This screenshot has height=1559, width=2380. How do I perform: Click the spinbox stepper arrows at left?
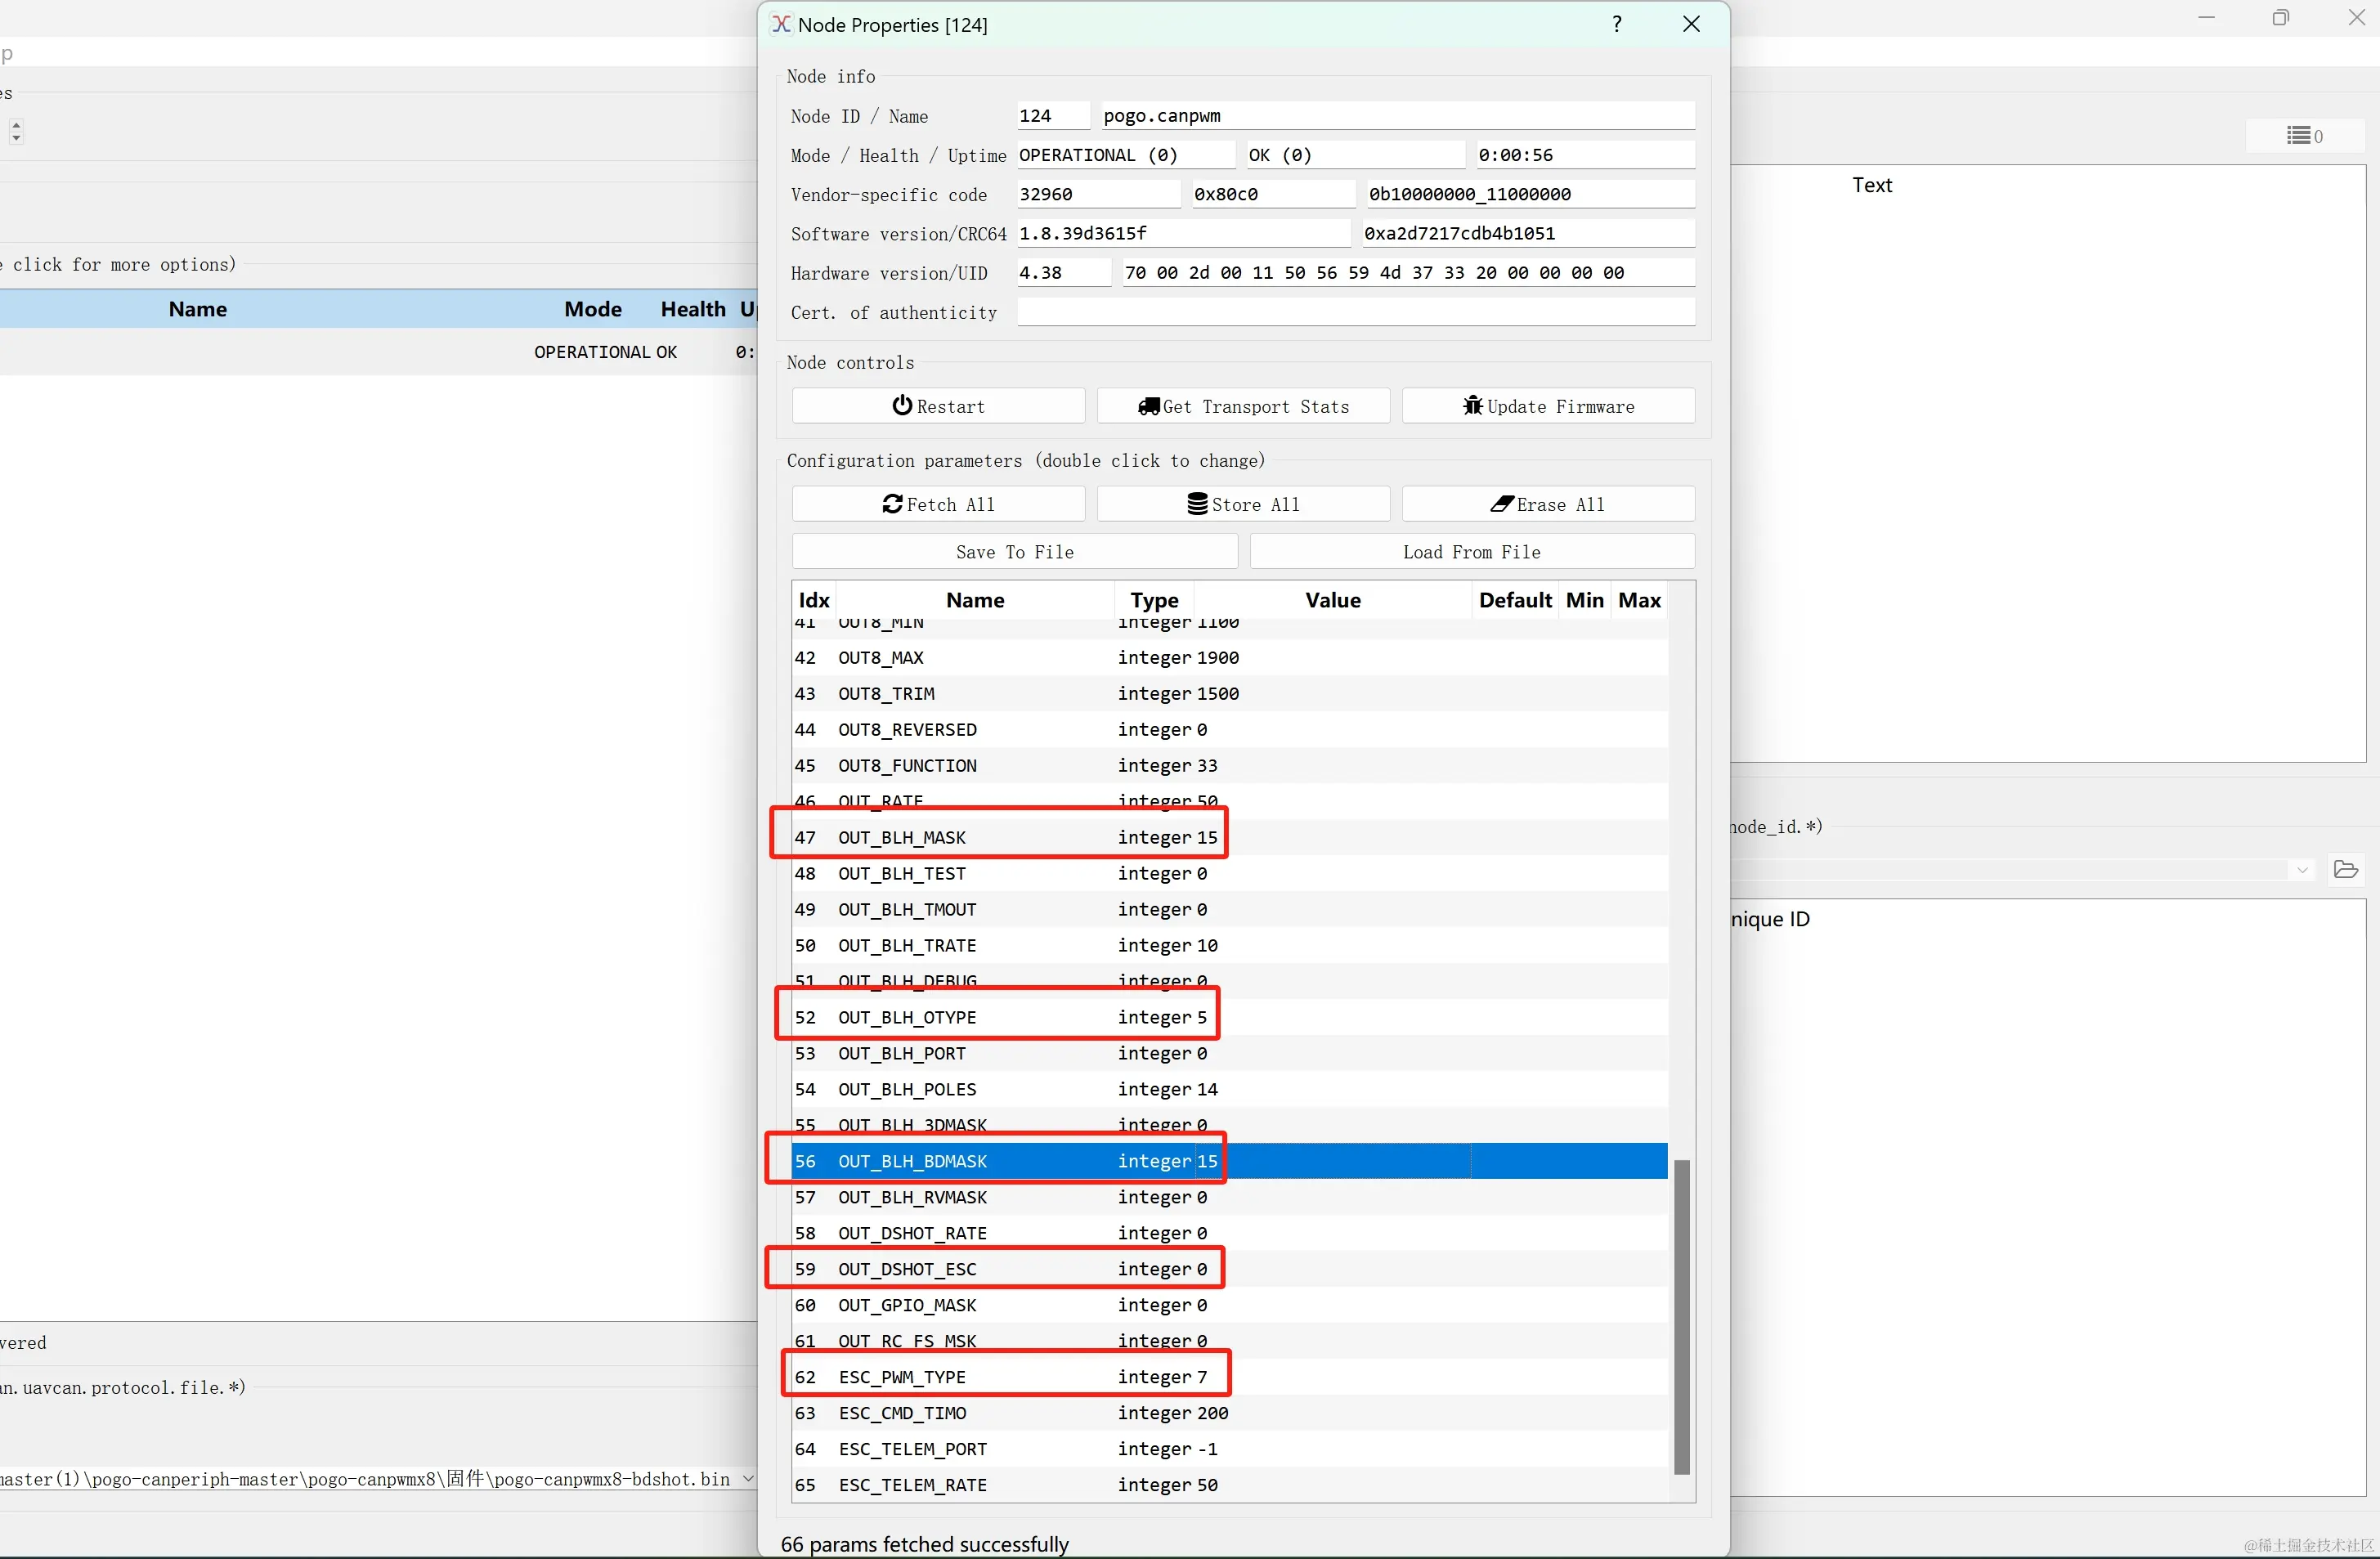pos(16,131)
